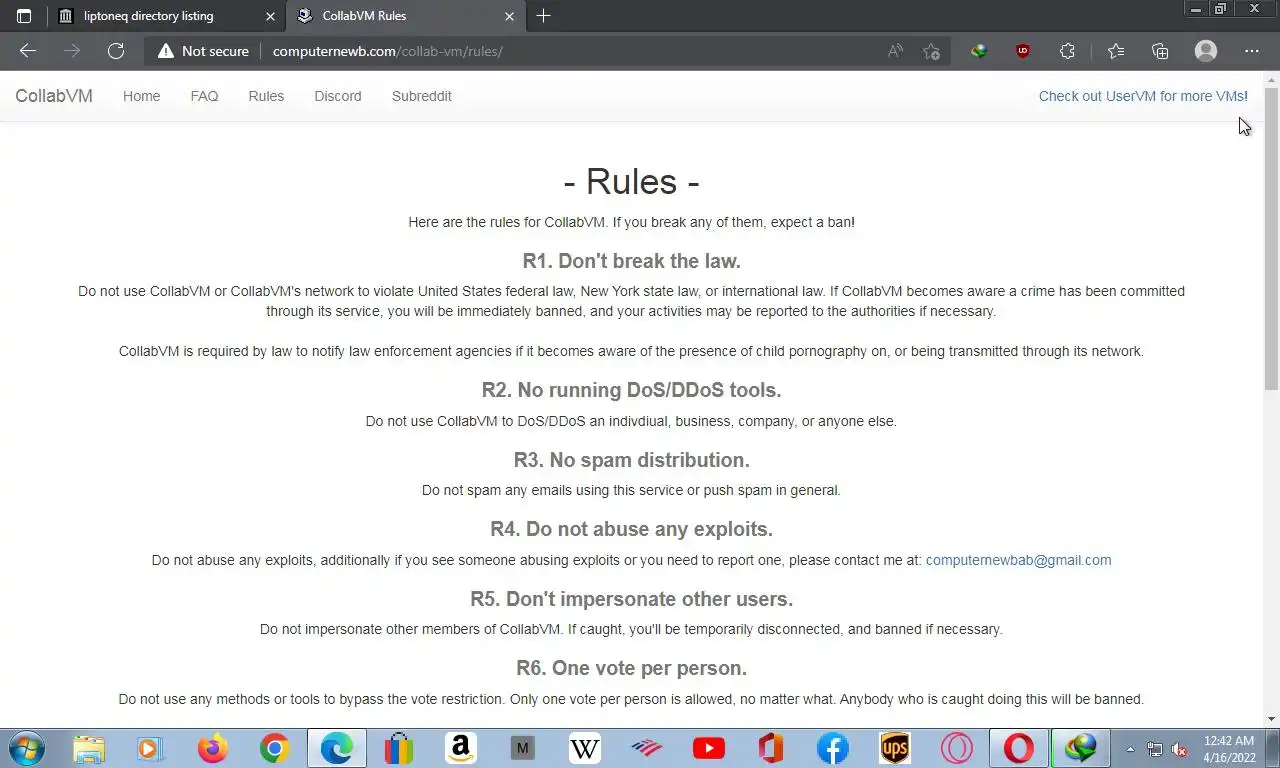This screenshot has height=768, width=1280.
Task: Open the Windows Start menu
Action: pyautogui.click(x=25, y=748)
